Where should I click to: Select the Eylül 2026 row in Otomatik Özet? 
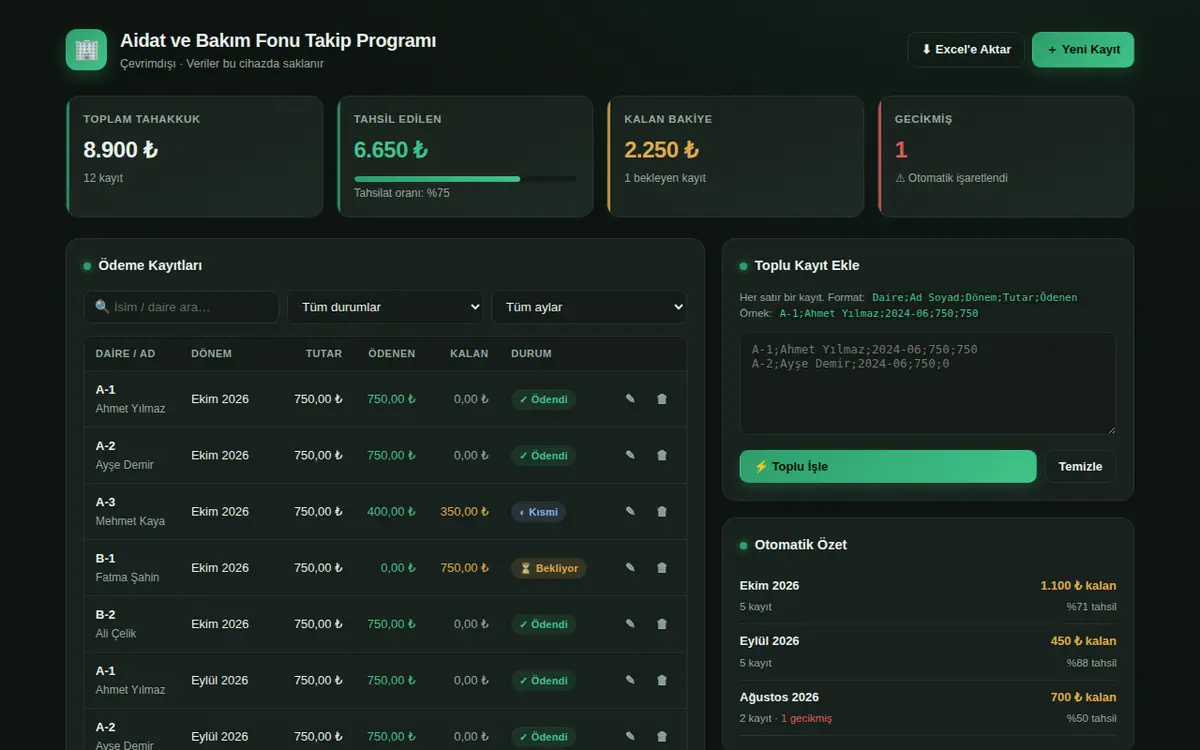coord(928,652)
